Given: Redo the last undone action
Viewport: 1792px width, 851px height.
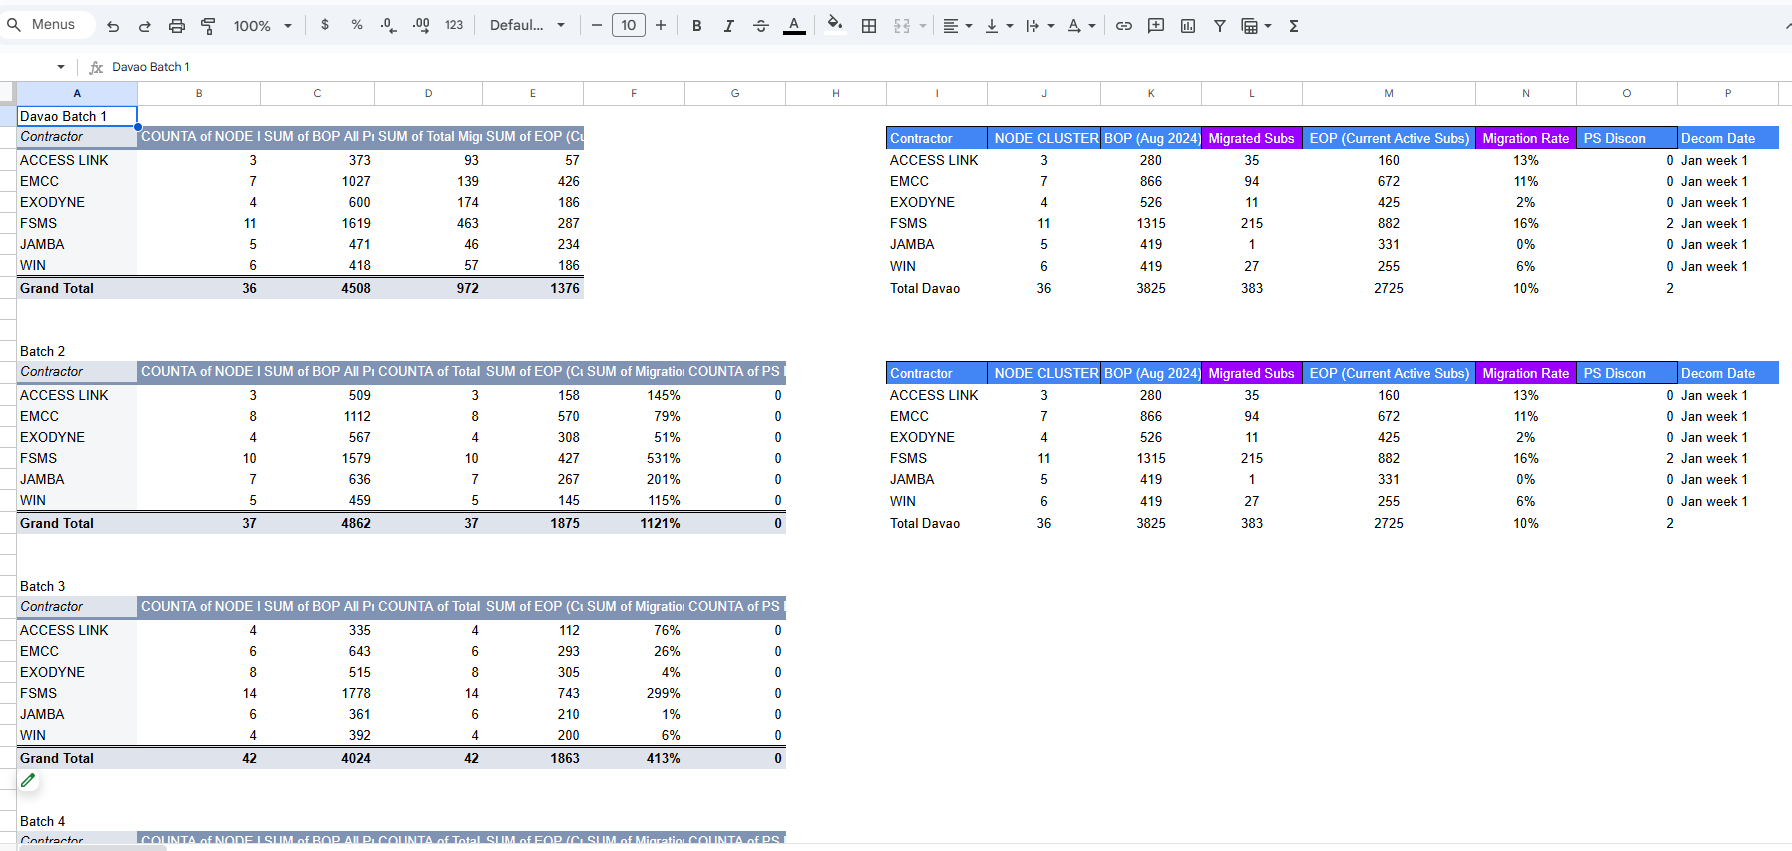Looking at the screenshot, I should tap(145, 26).
